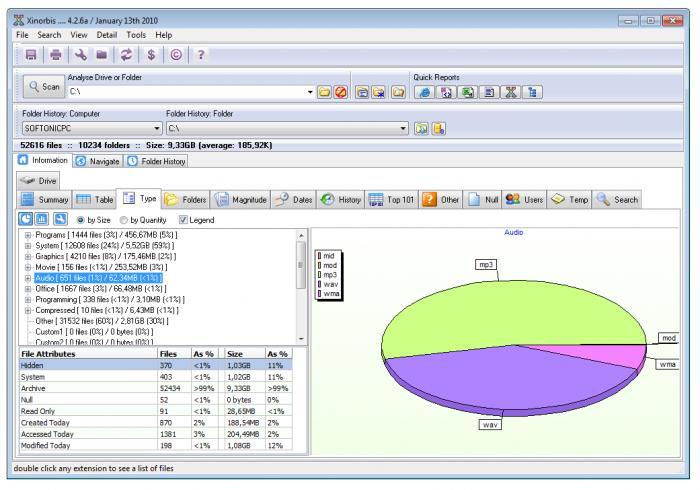The height and width of the screenshot is (490, 700).
Task: Expand the Movie tree node
Action: (x=28, y=267)
